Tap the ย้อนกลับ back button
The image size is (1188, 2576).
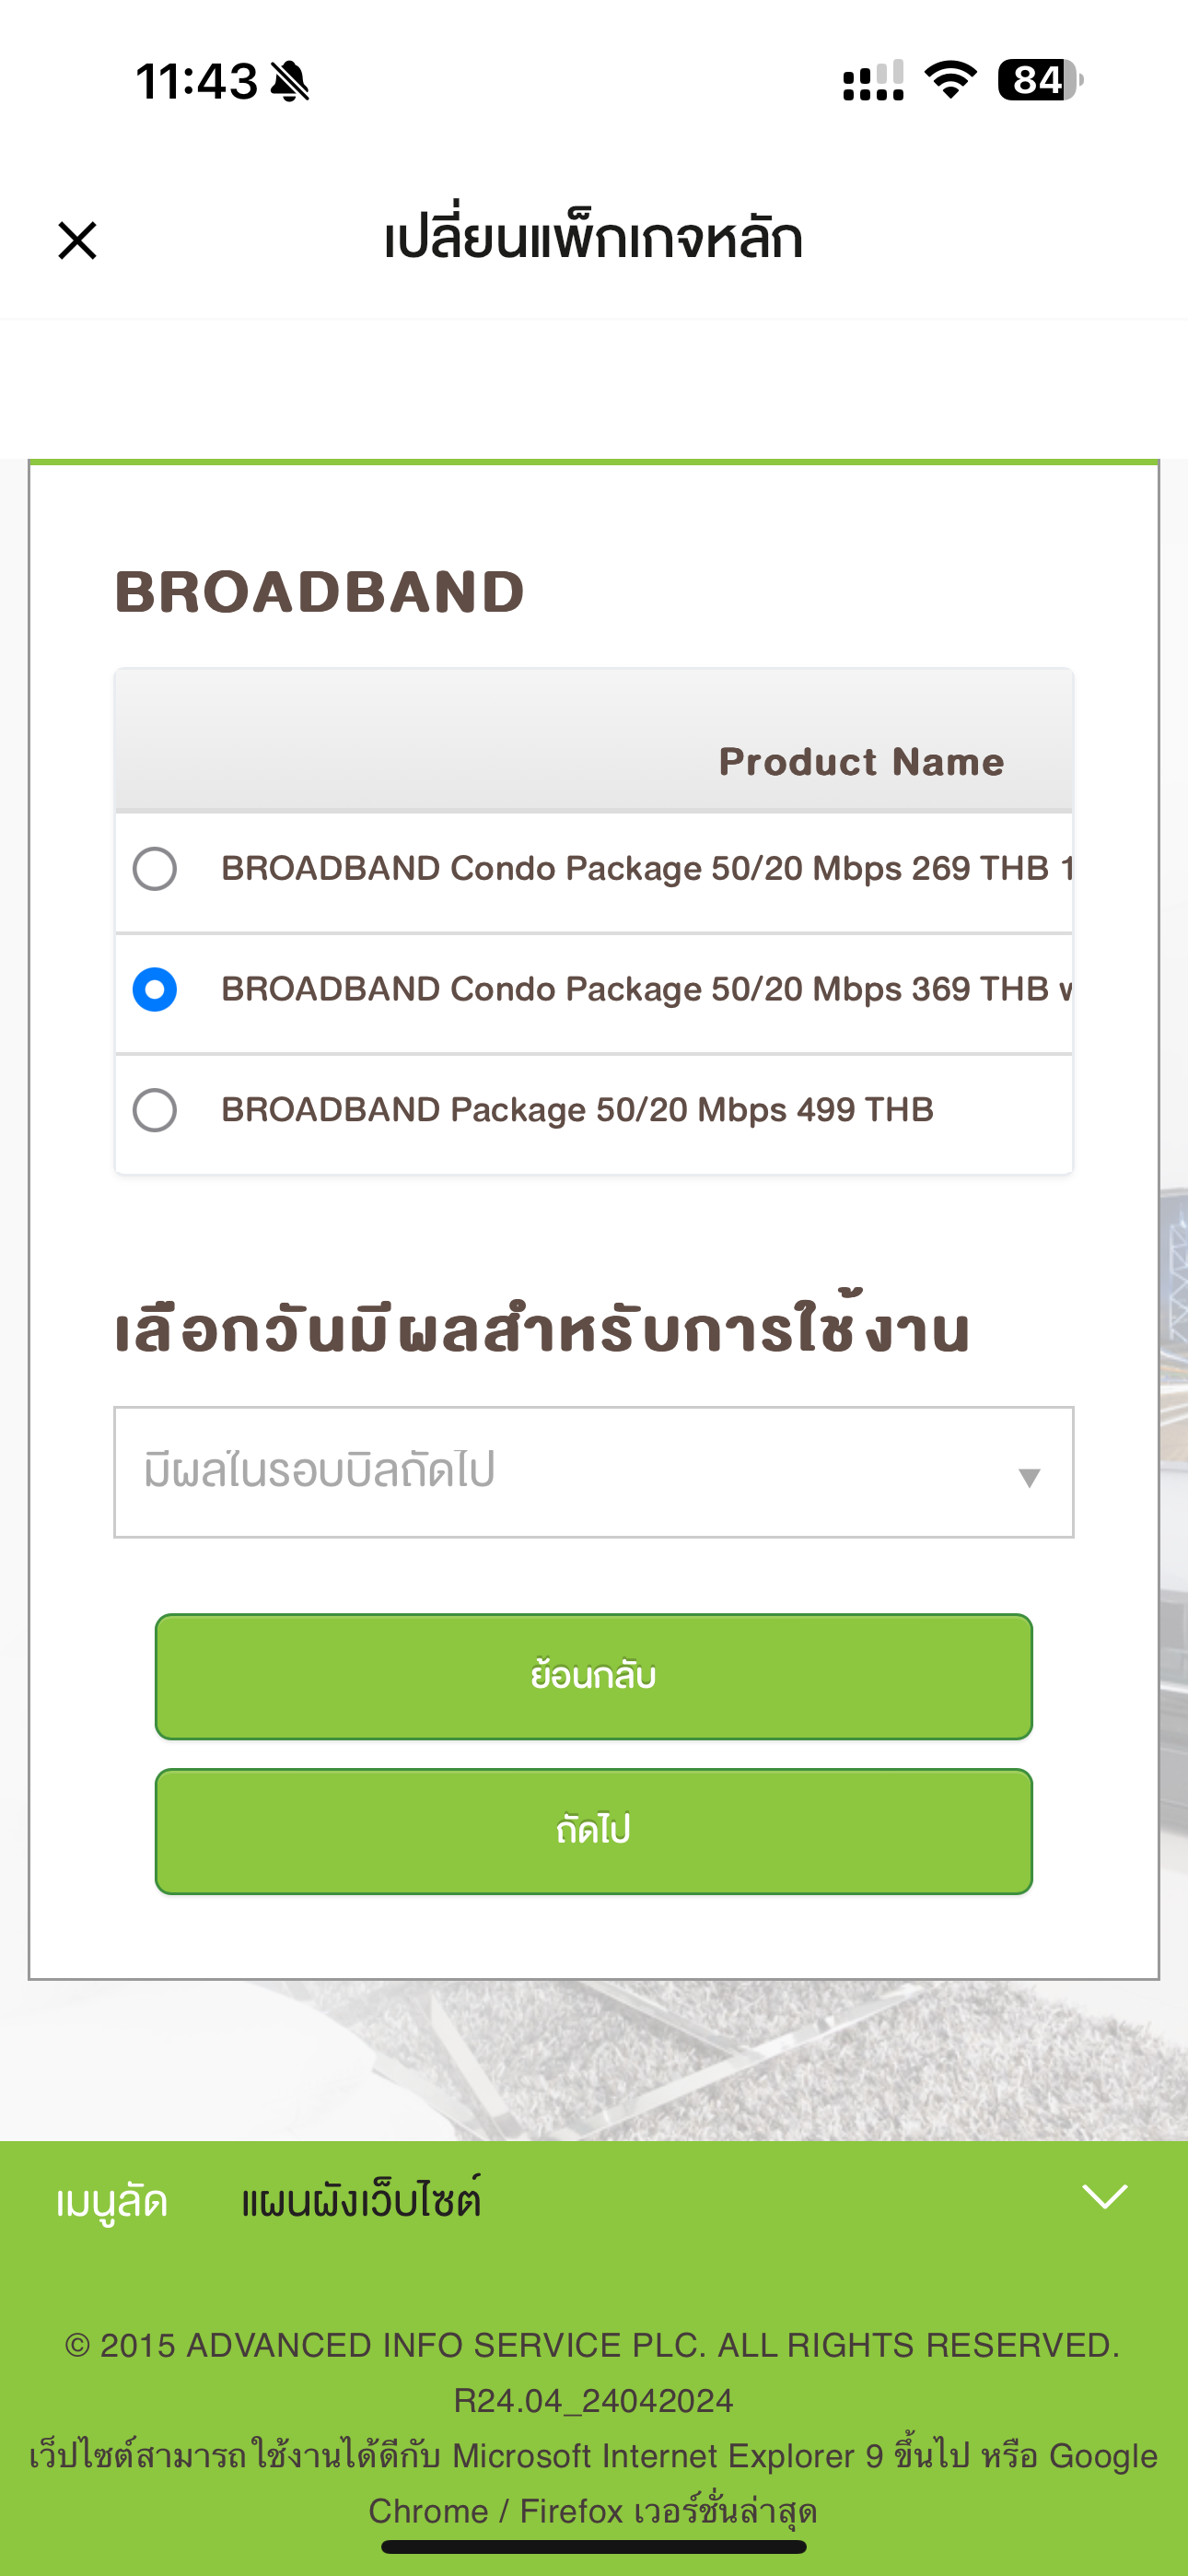click(x=594, y=1677)
